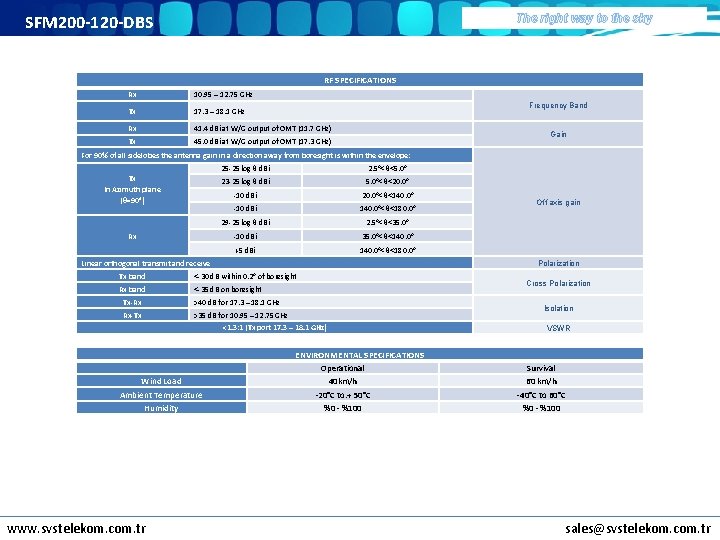Click the Tx band label cell

coord(132,276)
